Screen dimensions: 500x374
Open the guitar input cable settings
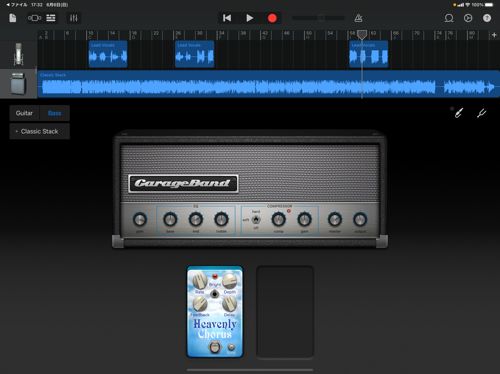coord(459,113)
